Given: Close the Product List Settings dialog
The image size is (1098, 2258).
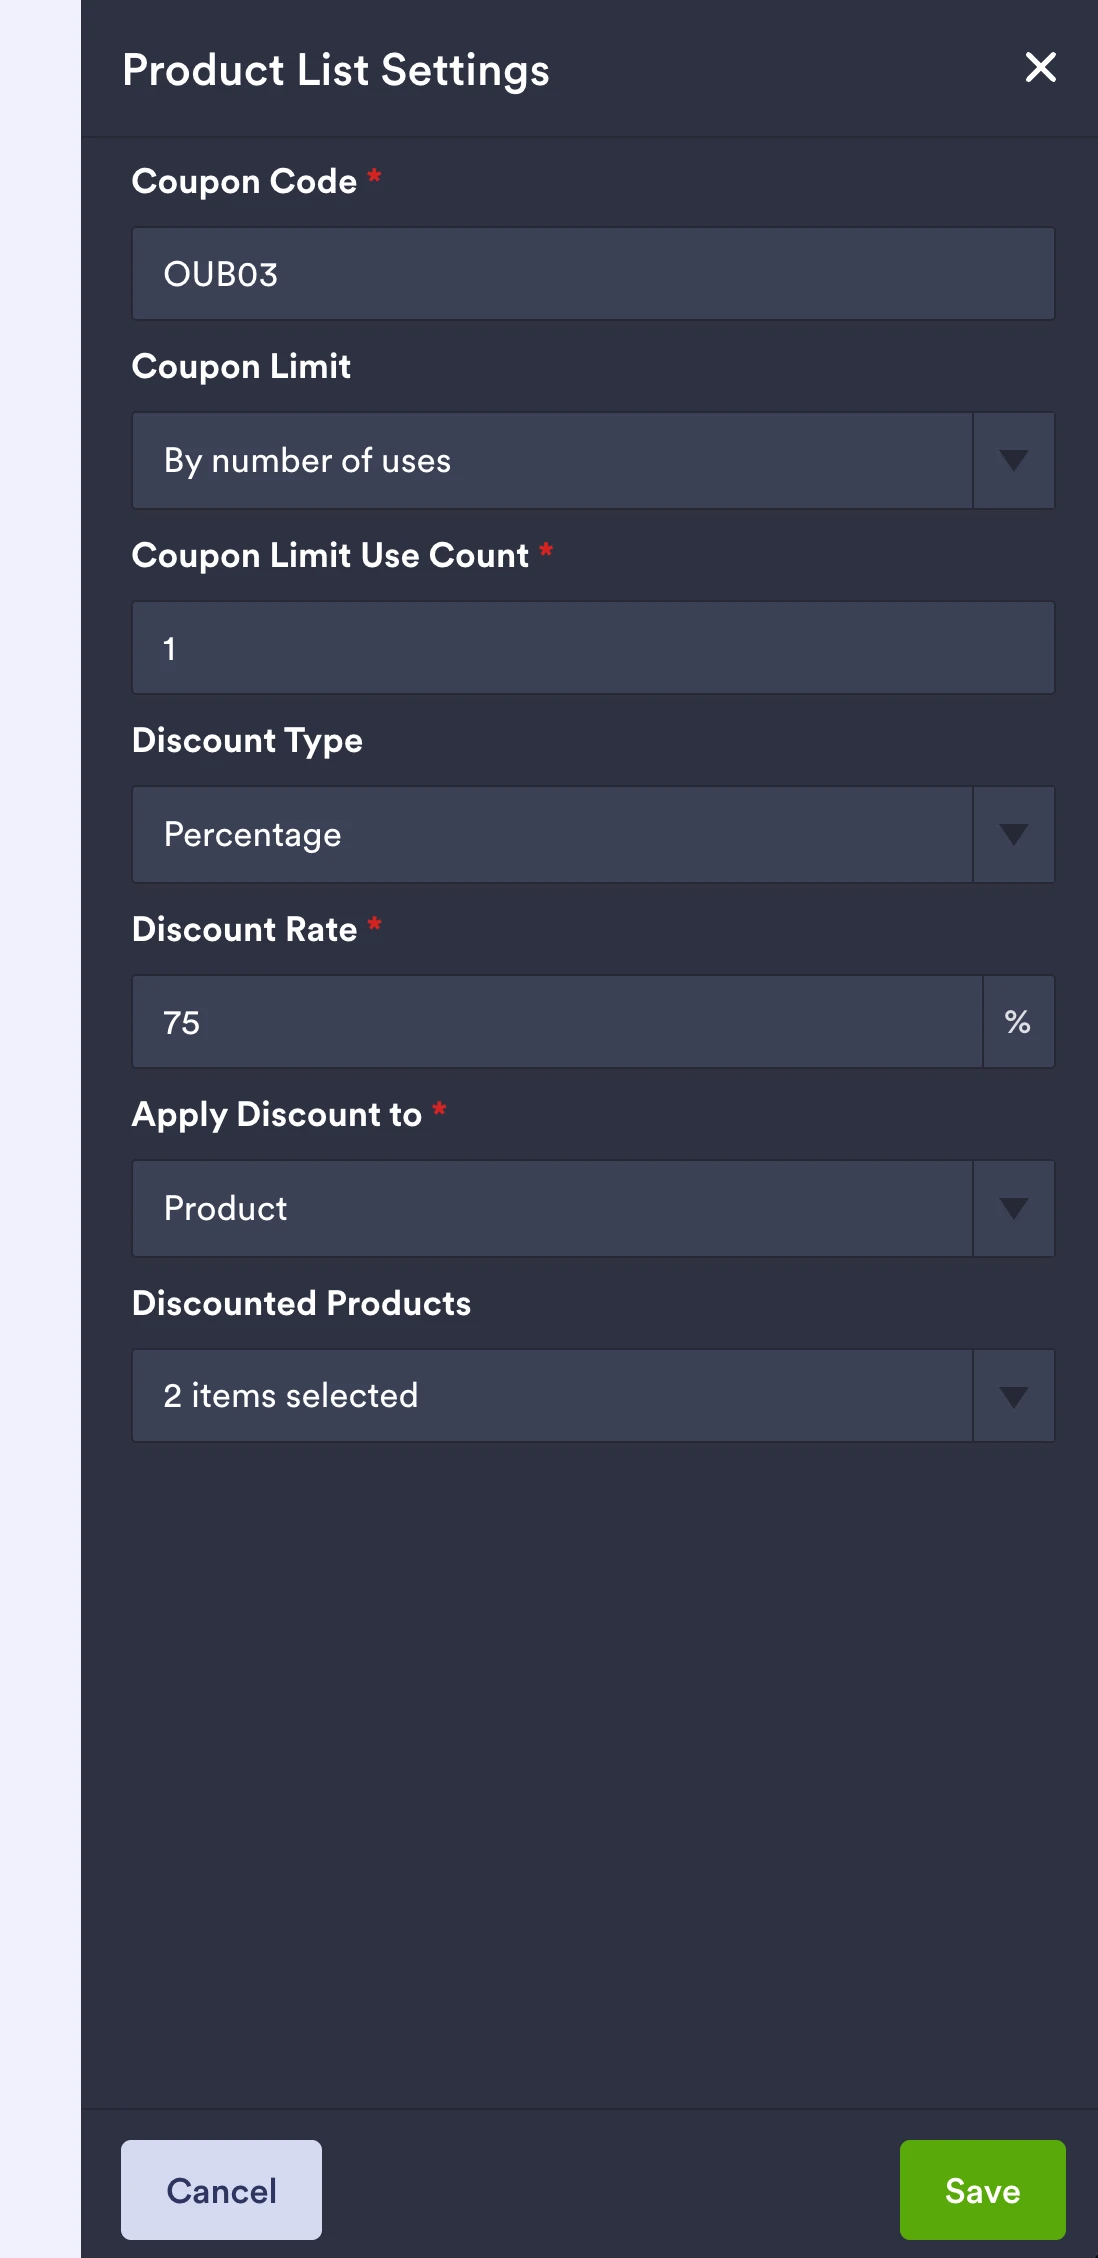Looking at the screenshot, I should click(1040, 68).
